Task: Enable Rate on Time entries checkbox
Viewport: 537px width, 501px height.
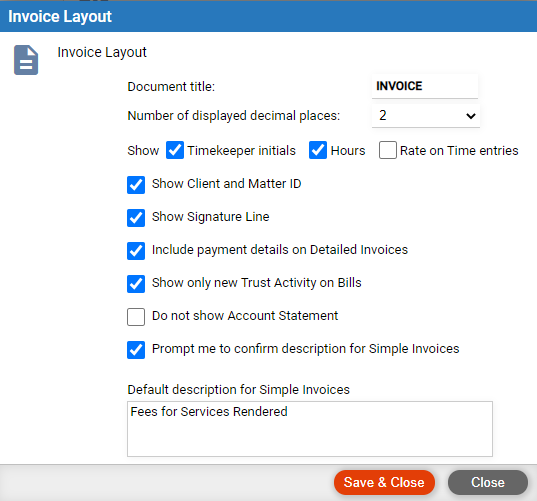Action: pos(388,150)
